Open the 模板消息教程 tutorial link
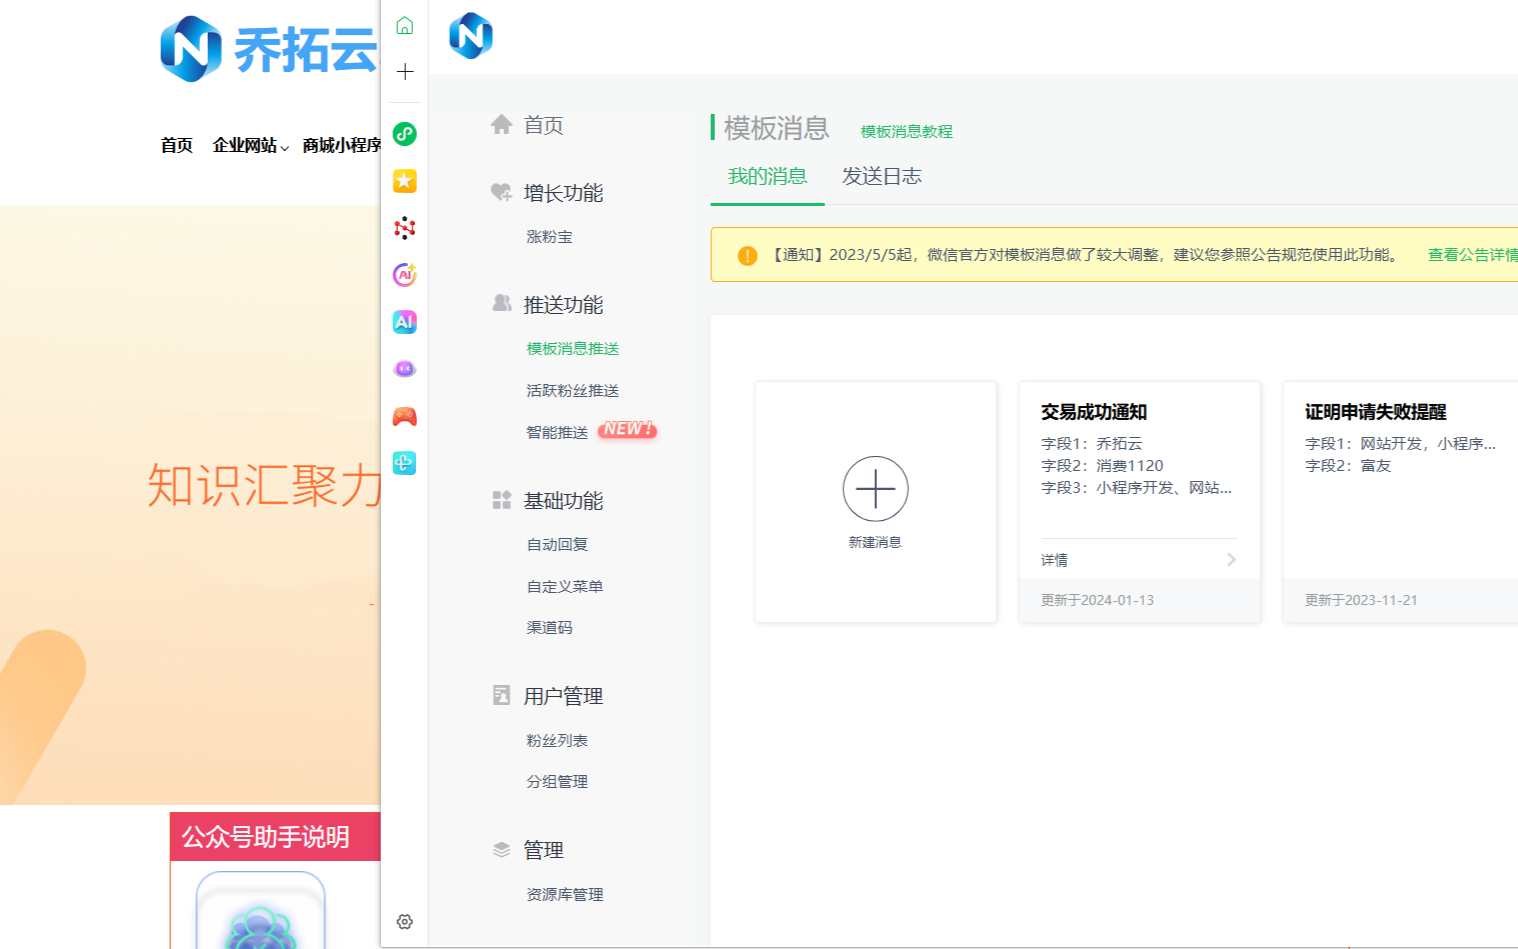1518x949 pixels. point(906,132)
